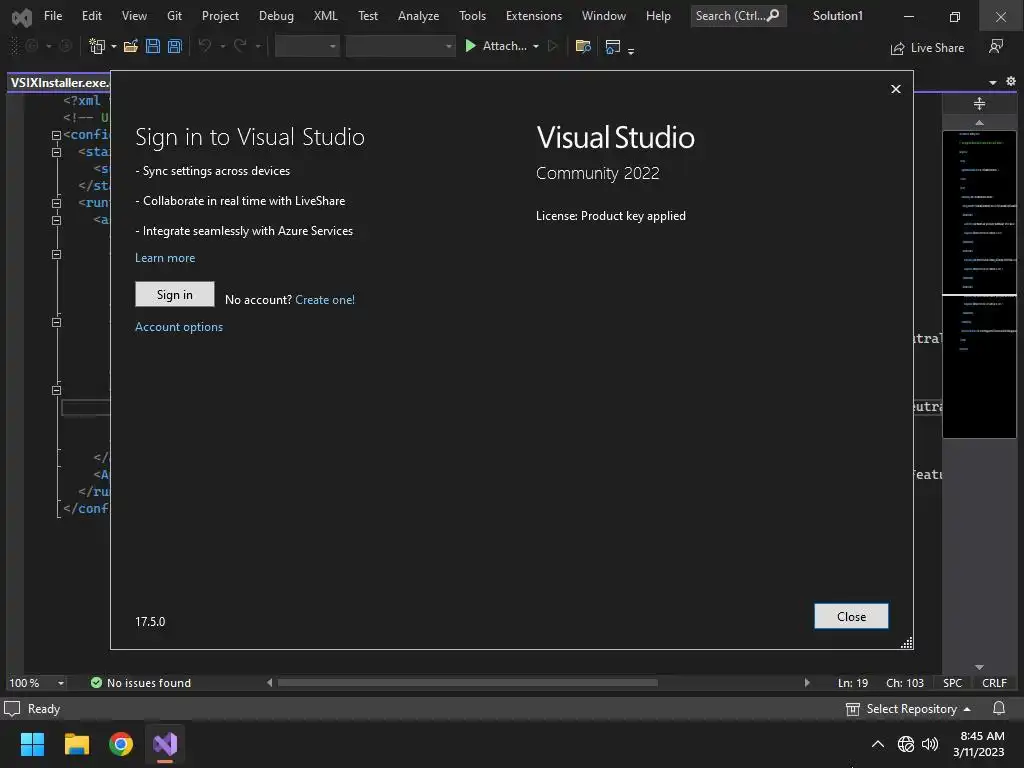Click the Redo arrow icon
This screenshot has height=768, width=1024.
(240, 46)
